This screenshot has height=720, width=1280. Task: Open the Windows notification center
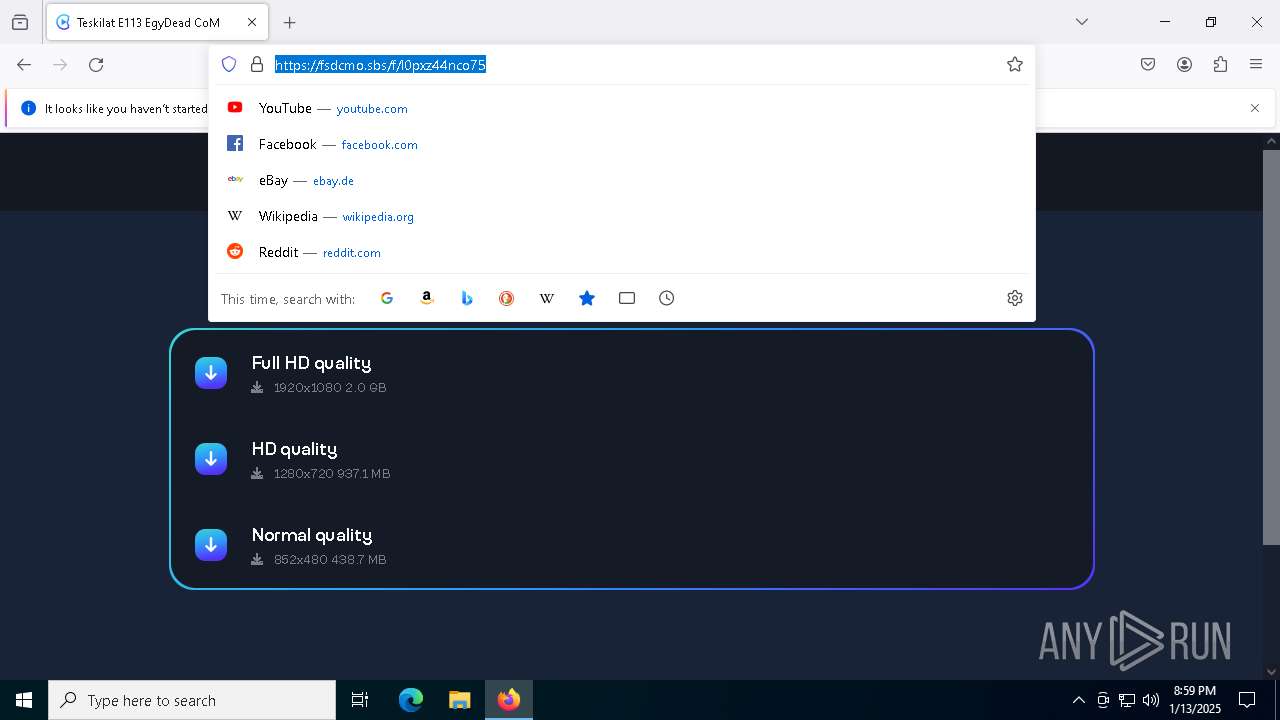[1247, 700]
